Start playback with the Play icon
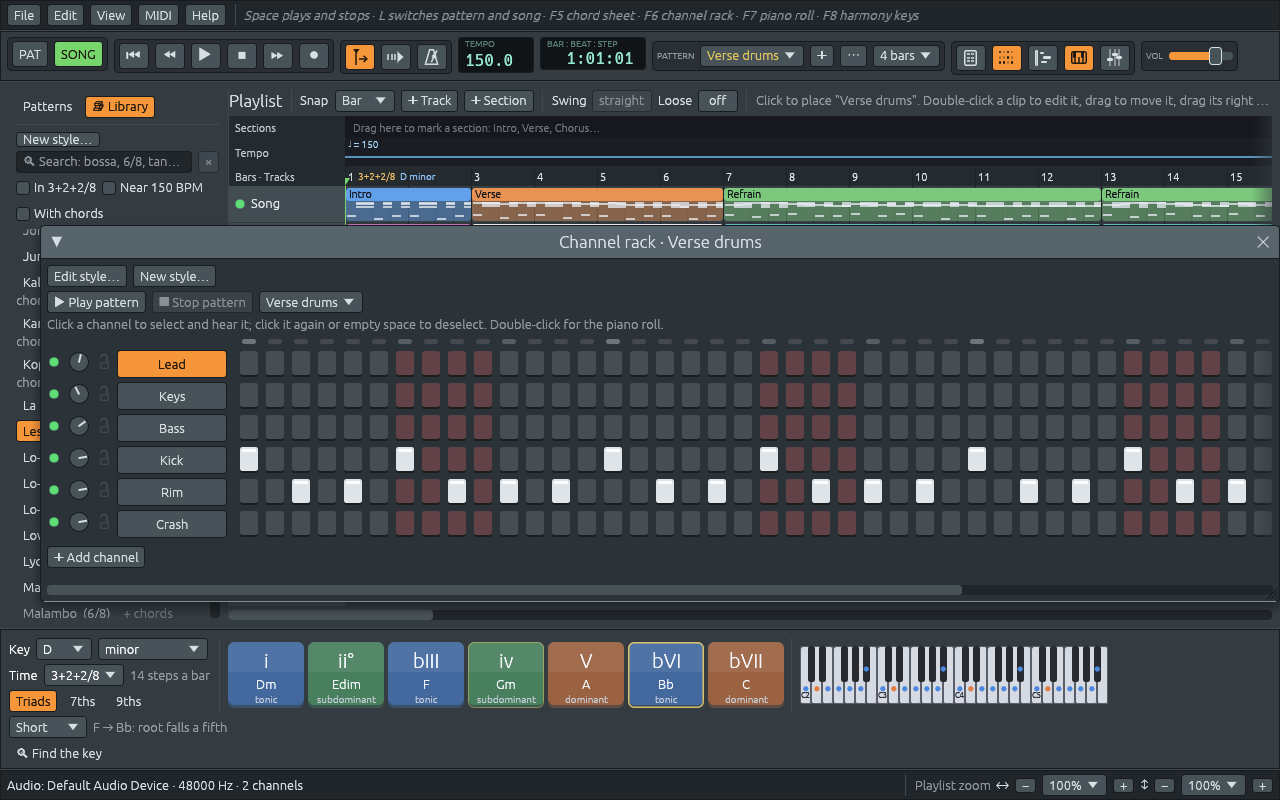This screenshot has height=800, width=1280. (205, 56)
